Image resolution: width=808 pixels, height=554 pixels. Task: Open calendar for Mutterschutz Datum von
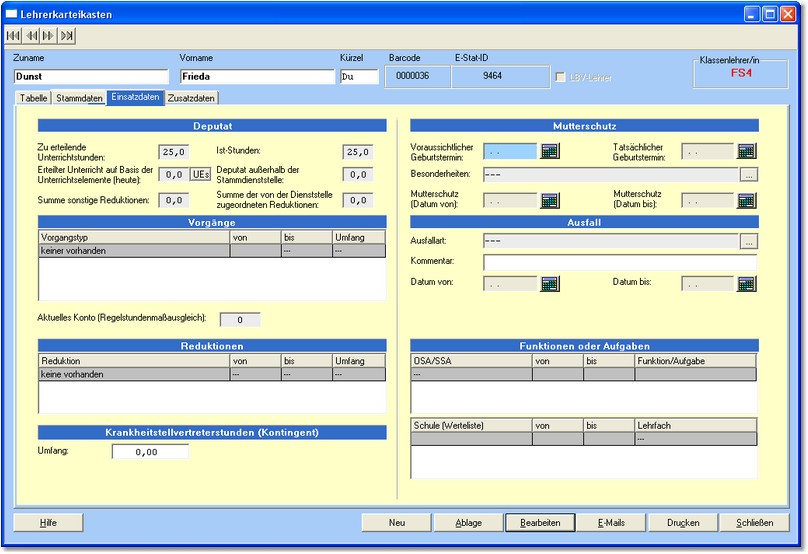pos(550,200)
